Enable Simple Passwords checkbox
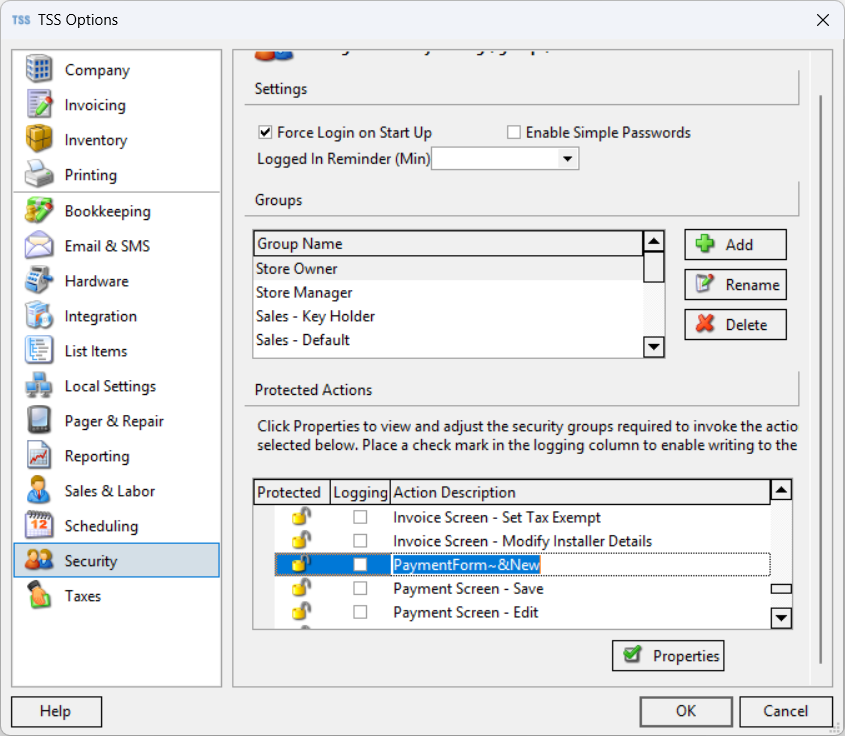The image size is (845, 736). pyautogui.click(x=514, y=132)
